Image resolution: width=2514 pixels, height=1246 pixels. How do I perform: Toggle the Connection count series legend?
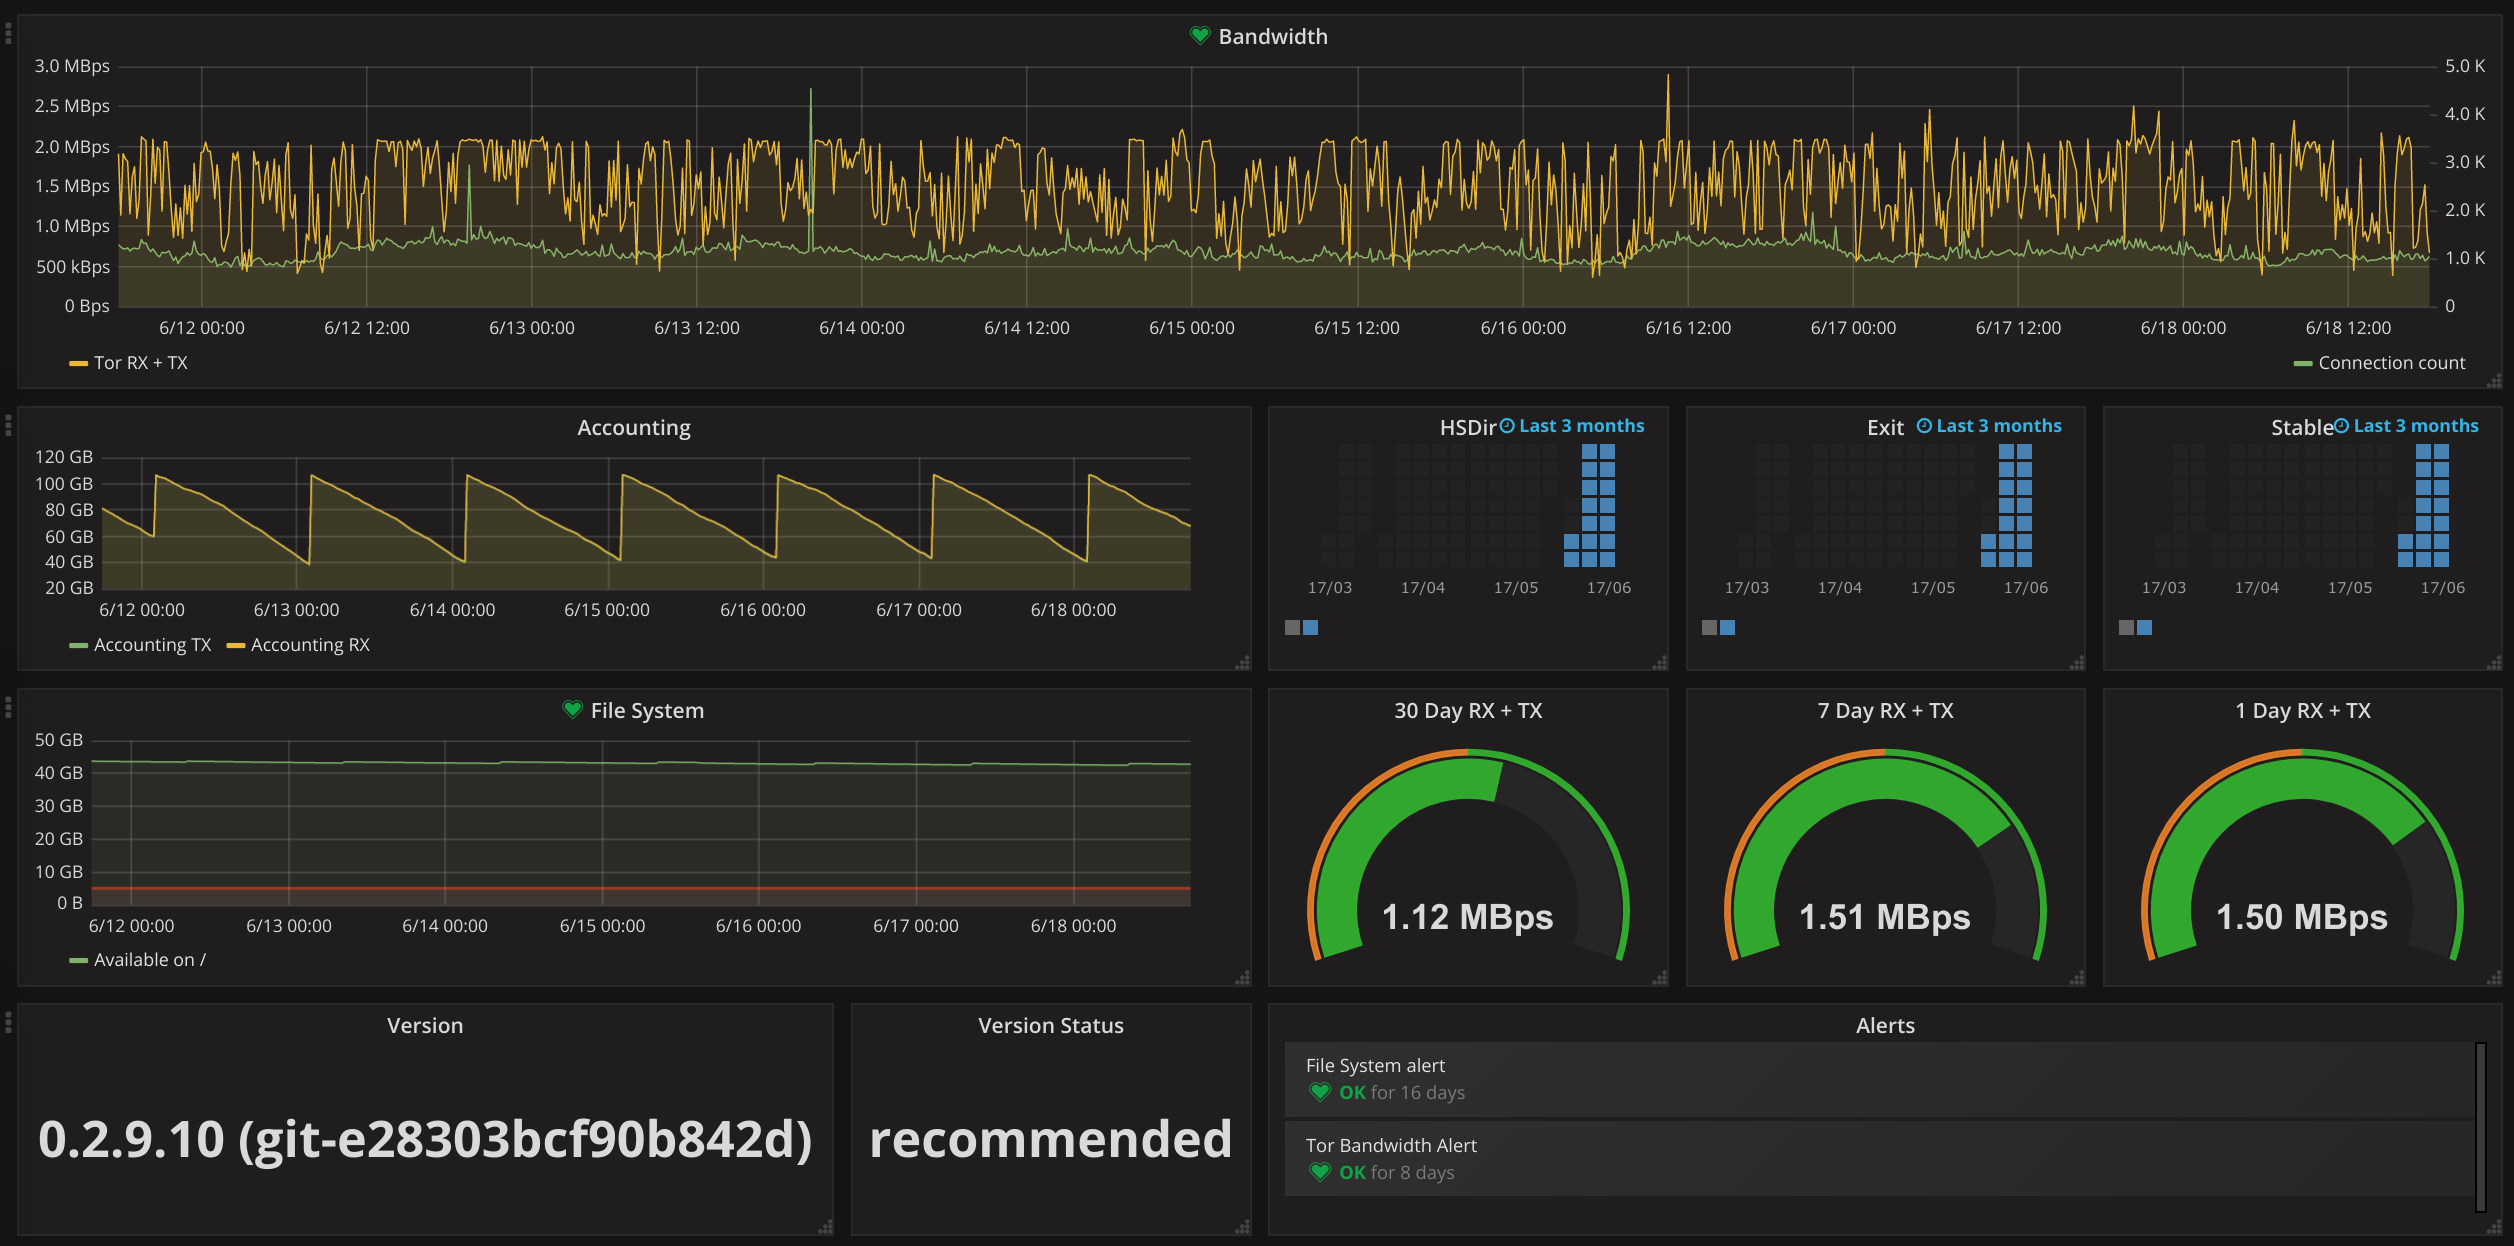pyautogui.click(x=2391, y=363)
